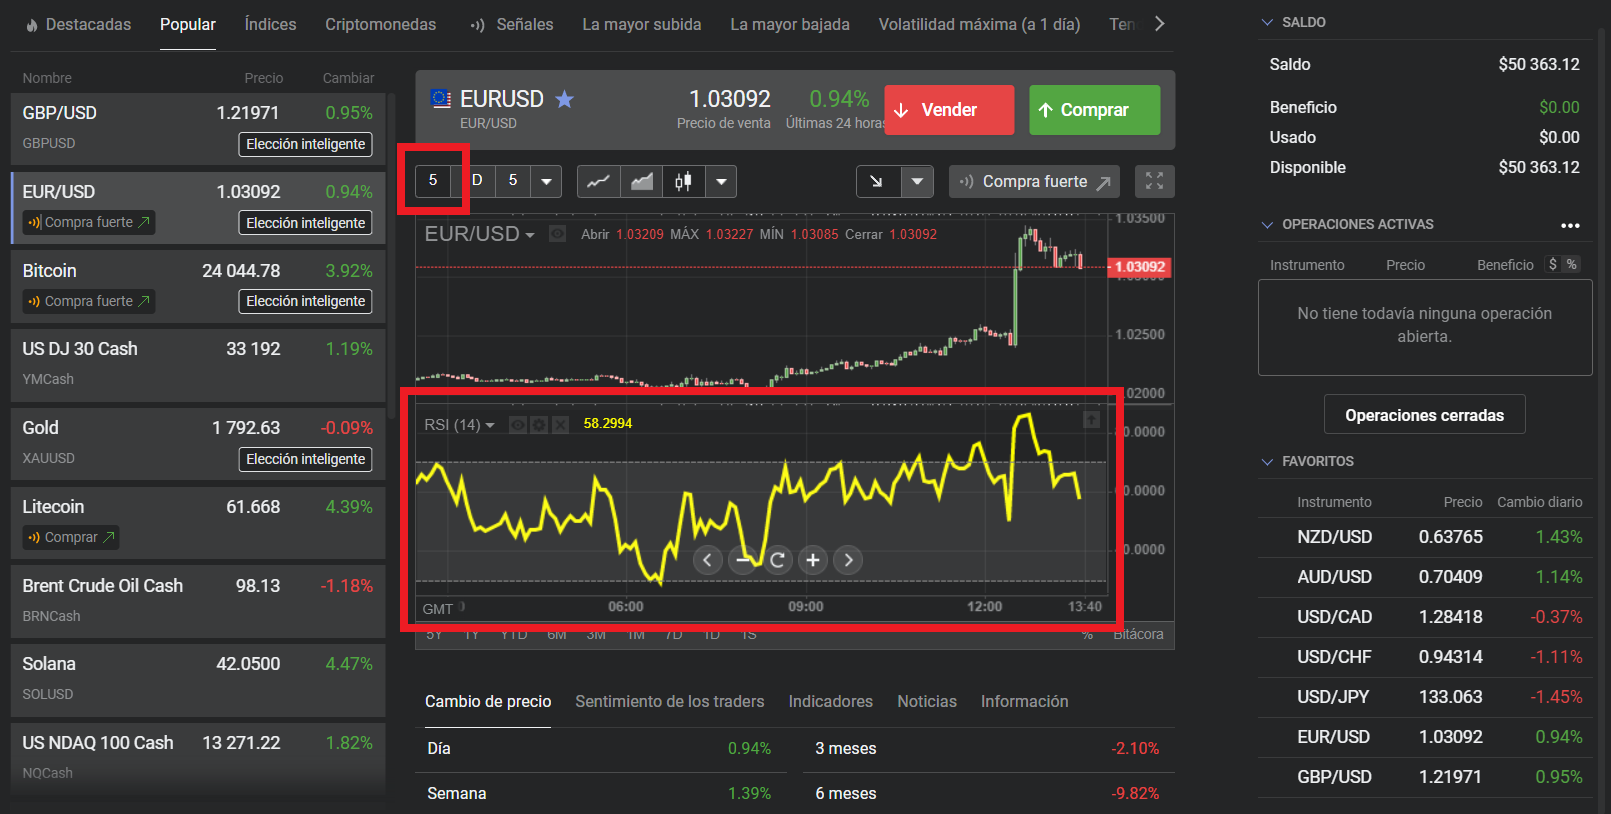Open the drawing arrow tool
1611x814 pixels.
coord(878,181)
